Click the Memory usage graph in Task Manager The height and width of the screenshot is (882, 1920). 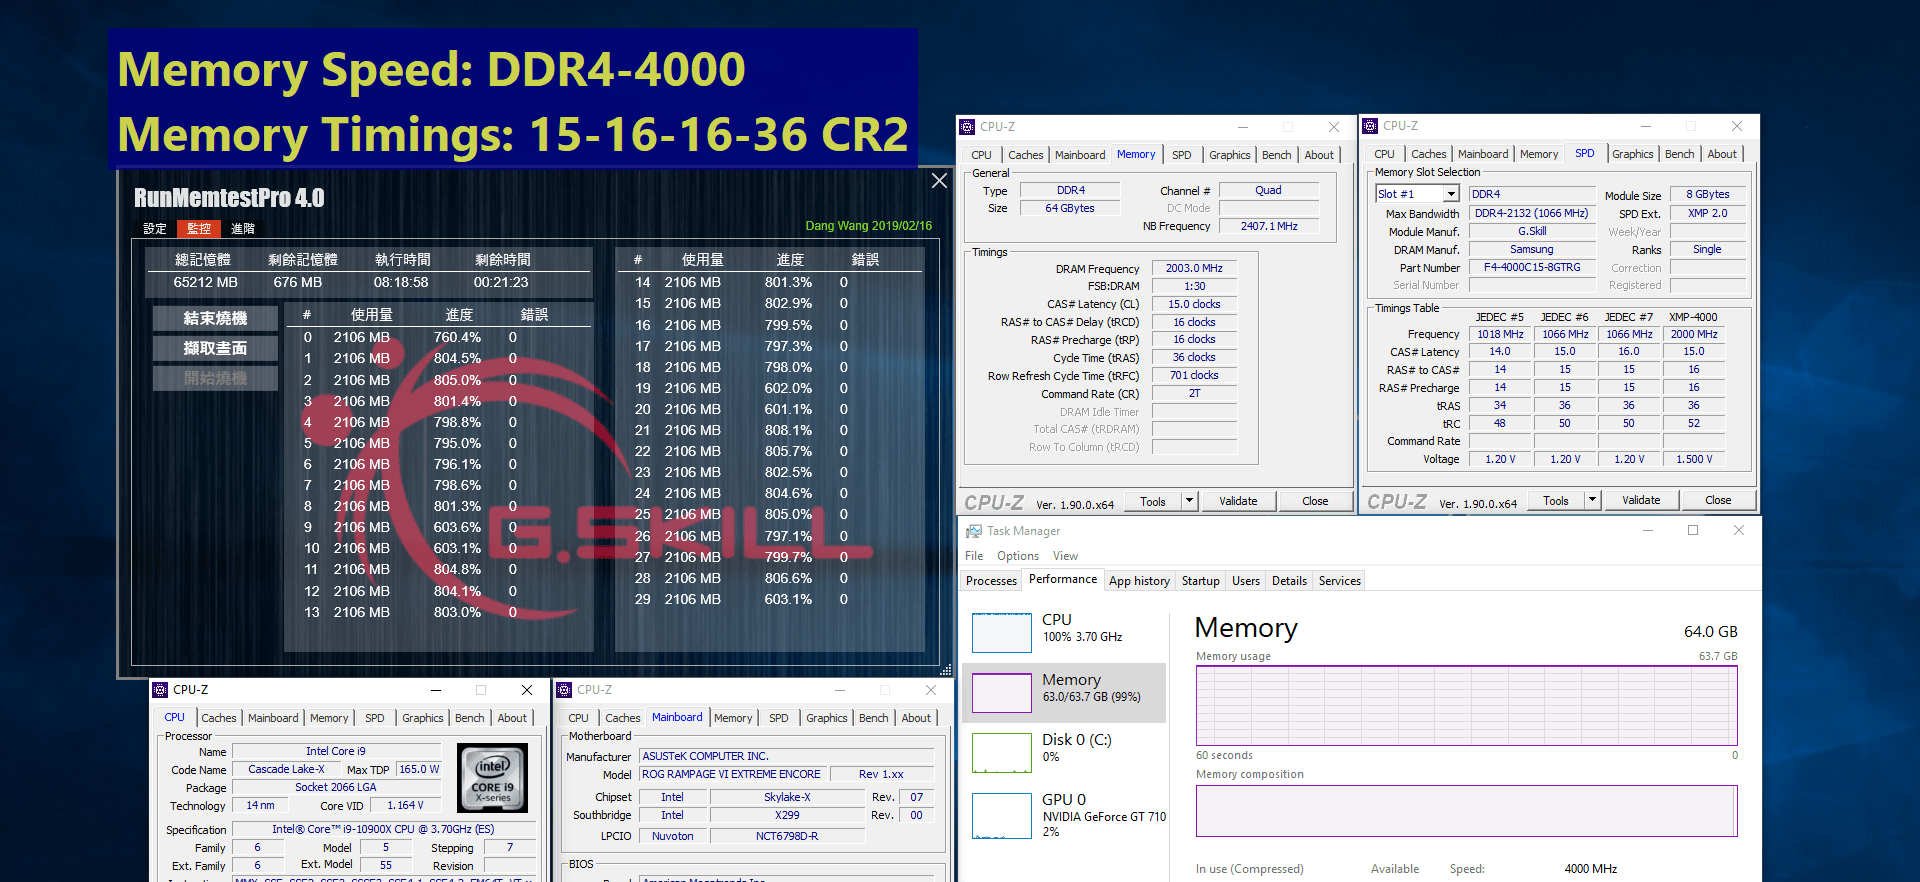point(1466,705)
